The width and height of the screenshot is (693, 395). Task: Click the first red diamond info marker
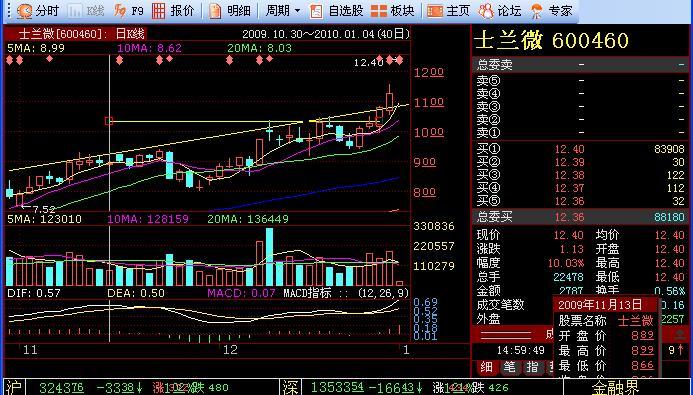(10, 60)
